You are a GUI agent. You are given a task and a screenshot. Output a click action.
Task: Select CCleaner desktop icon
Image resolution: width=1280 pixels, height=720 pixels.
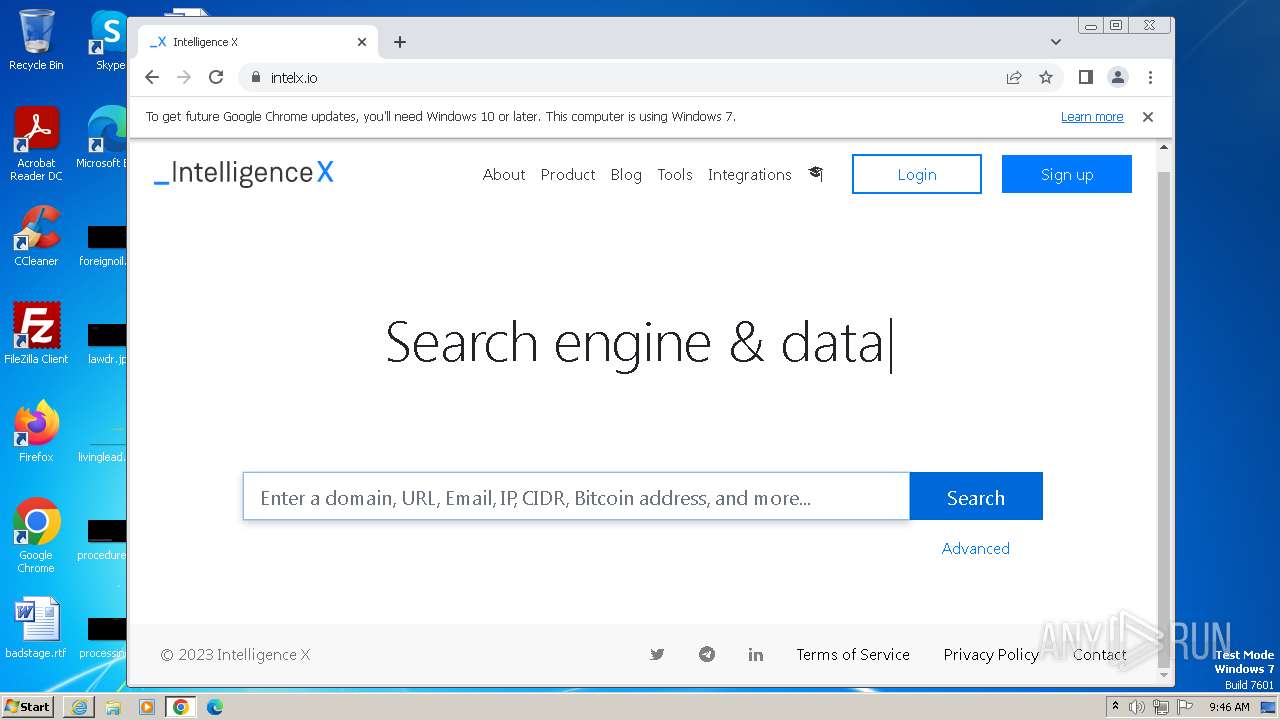click(36, 237)
